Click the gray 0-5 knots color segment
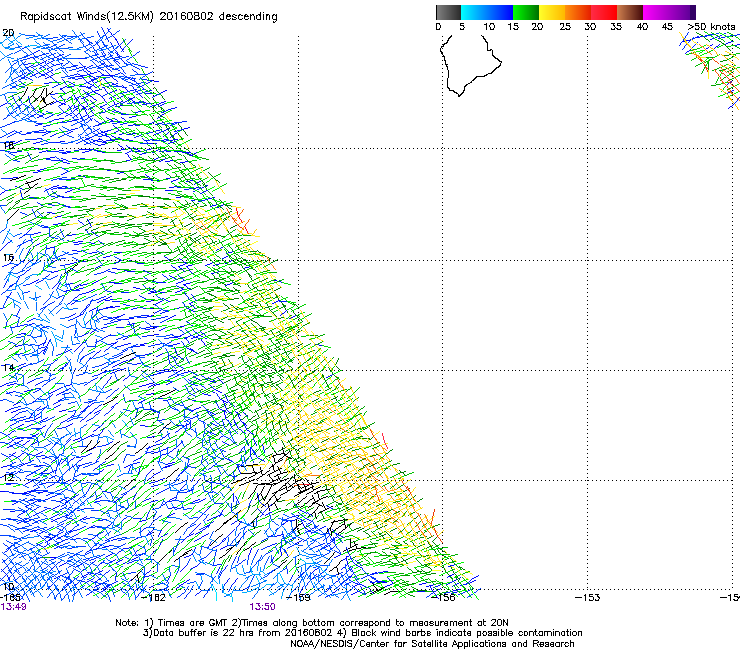 pyautogui.click(x=448, y=12)
